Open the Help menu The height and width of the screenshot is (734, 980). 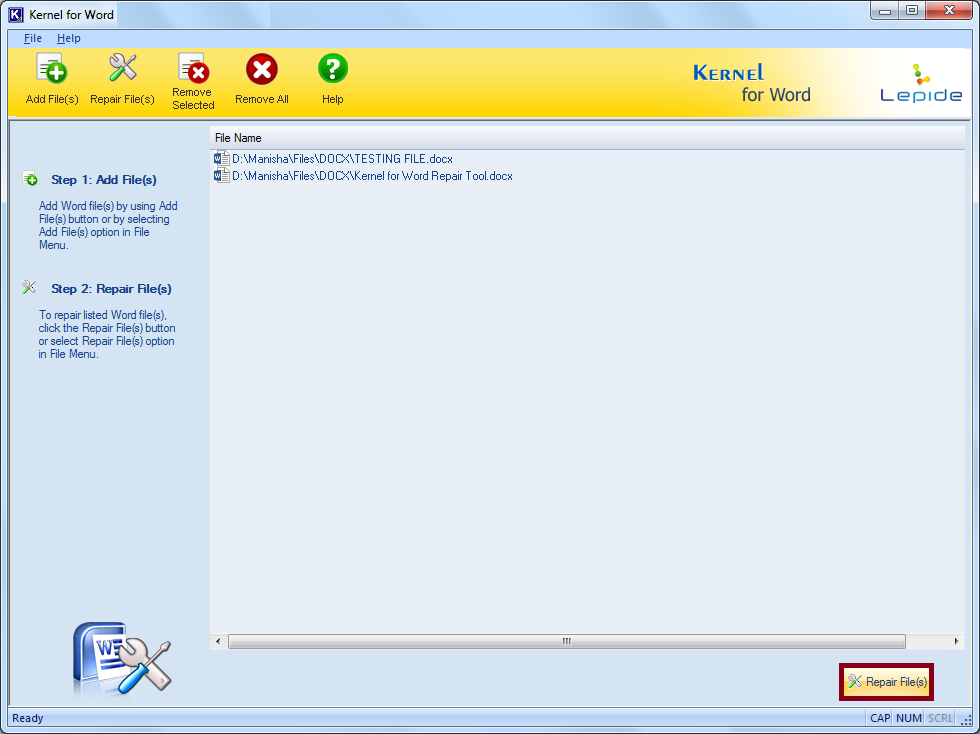[x=69, y=38]
